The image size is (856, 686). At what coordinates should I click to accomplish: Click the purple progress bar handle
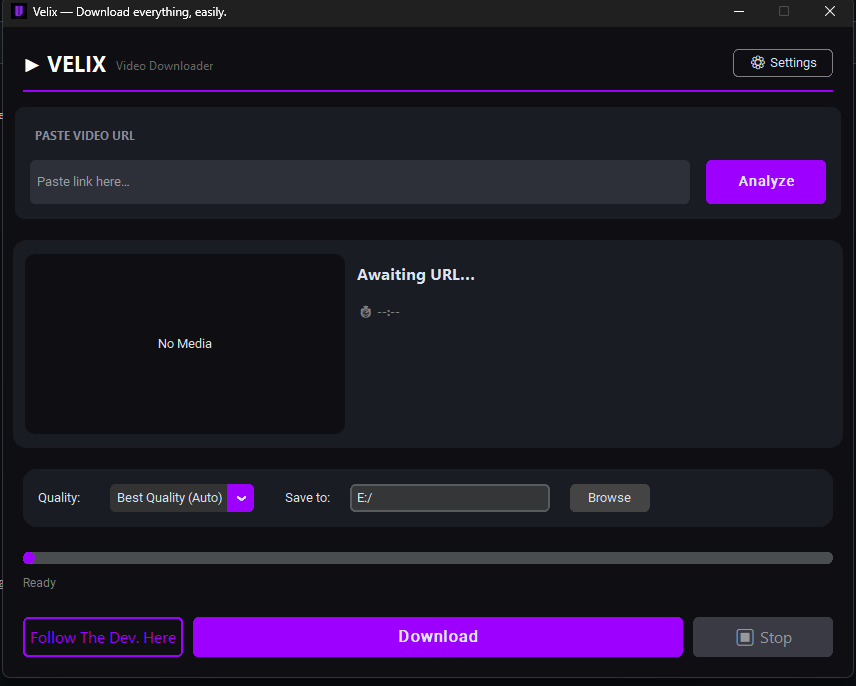[x=29, y=558]
